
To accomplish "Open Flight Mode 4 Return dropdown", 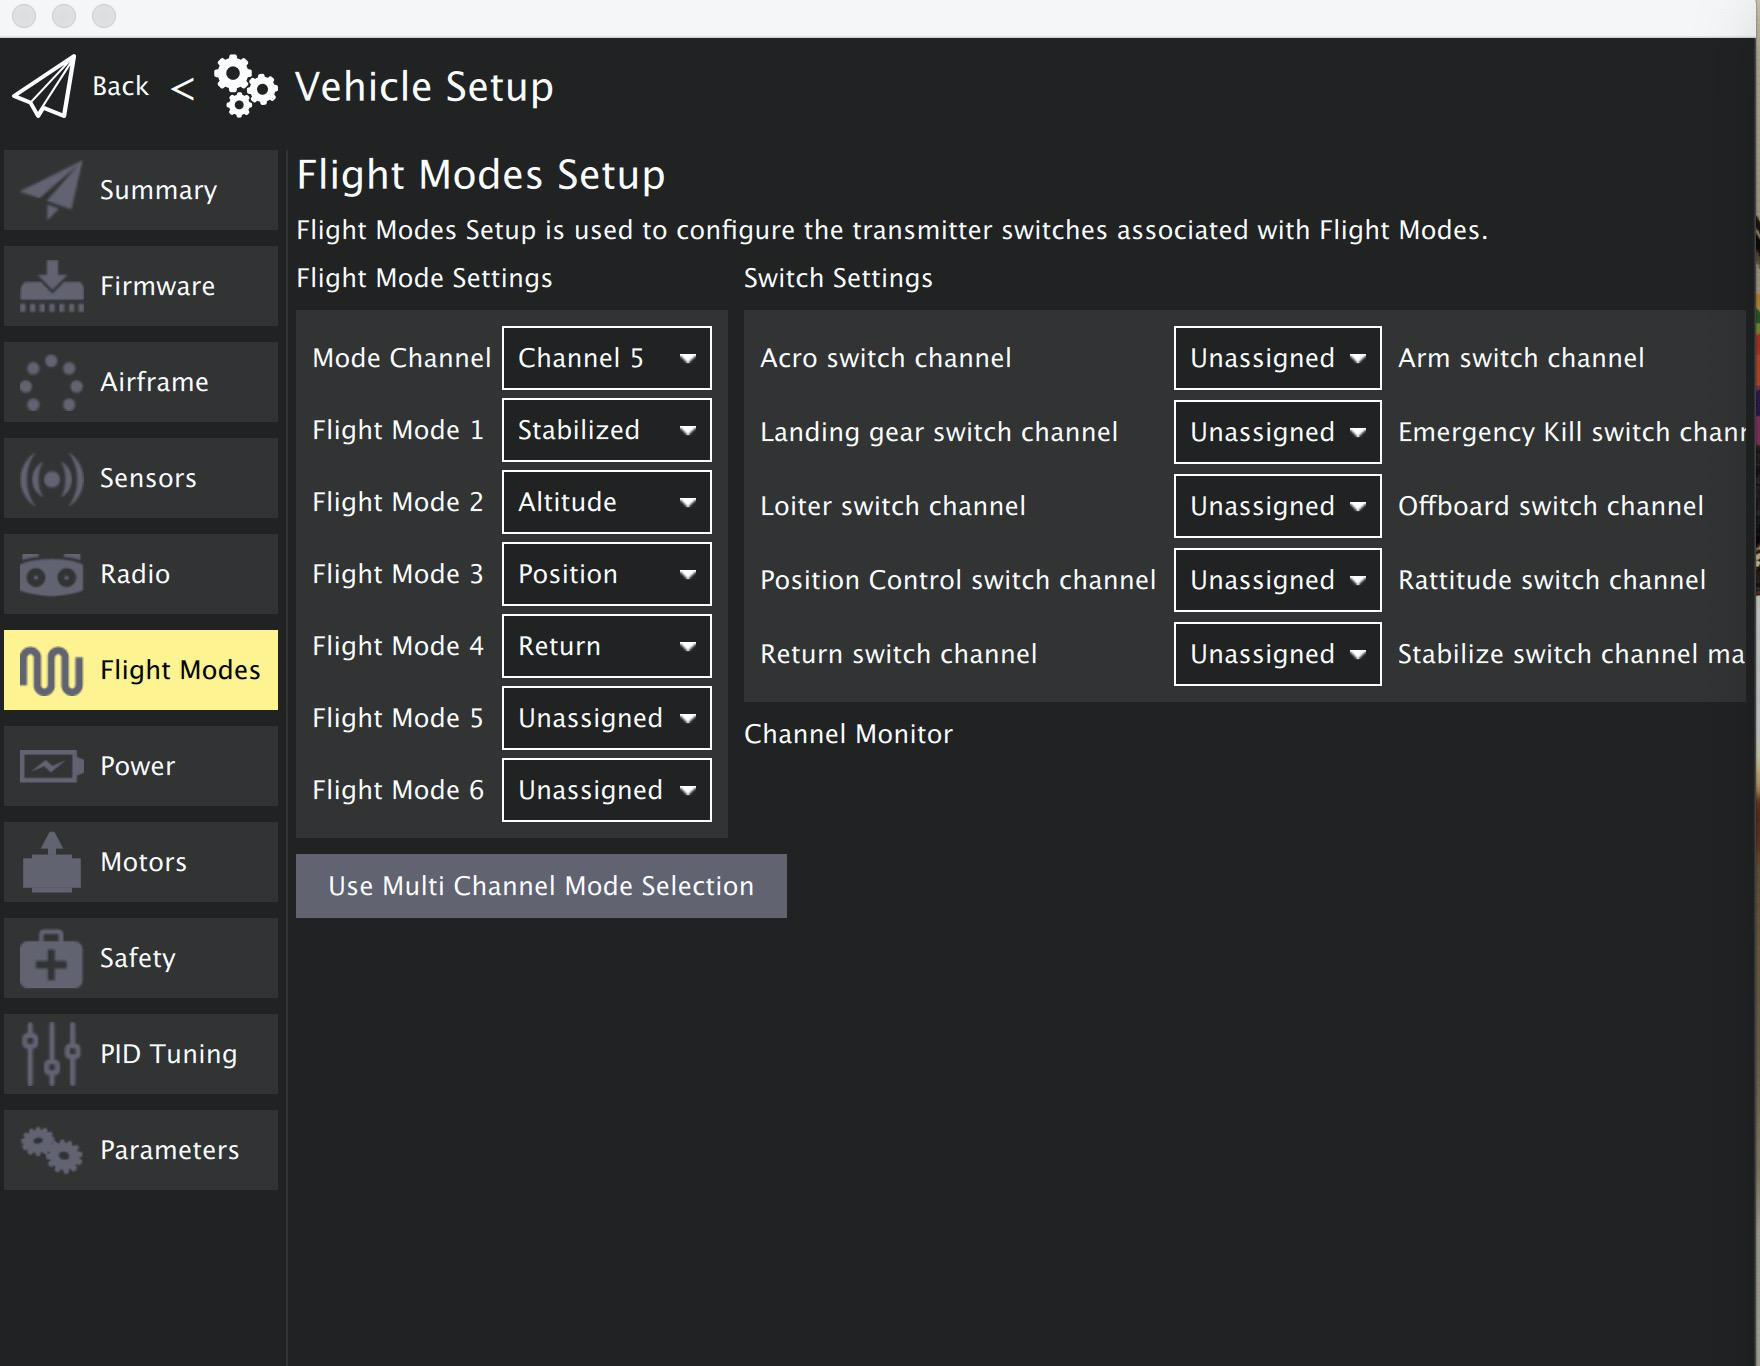I will point(607,646).
